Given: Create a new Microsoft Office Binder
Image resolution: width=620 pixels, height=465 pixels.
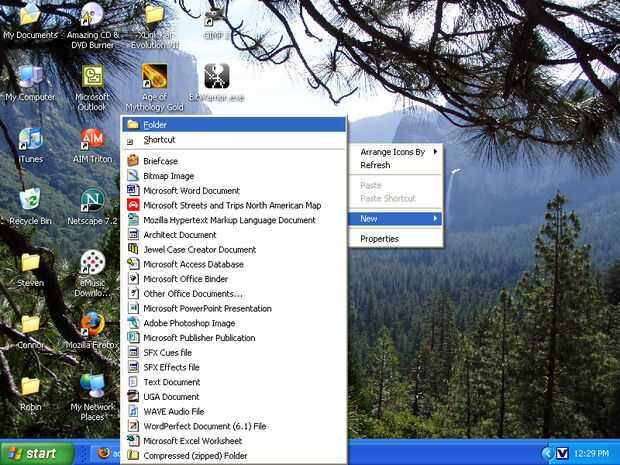Looking at the screenshot, I should point(234,279).
